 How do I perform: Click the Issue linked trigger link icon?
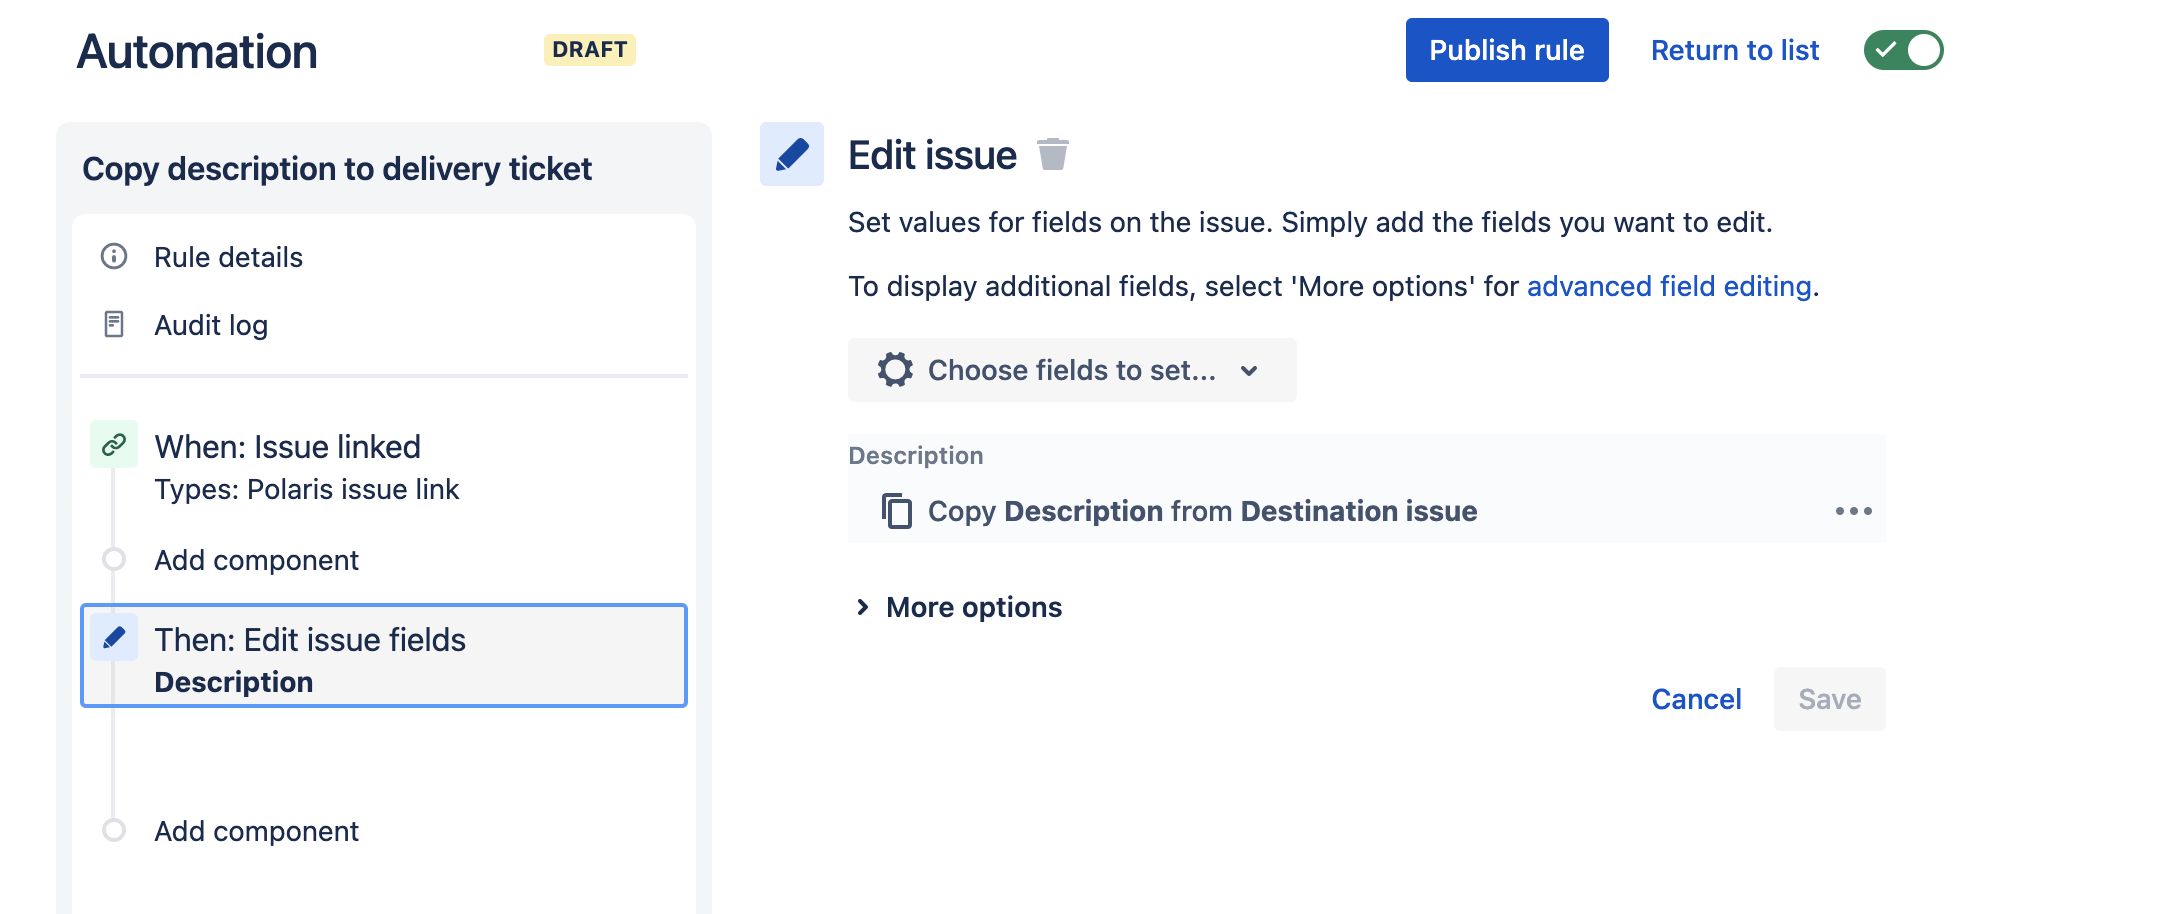pos(113,446)
